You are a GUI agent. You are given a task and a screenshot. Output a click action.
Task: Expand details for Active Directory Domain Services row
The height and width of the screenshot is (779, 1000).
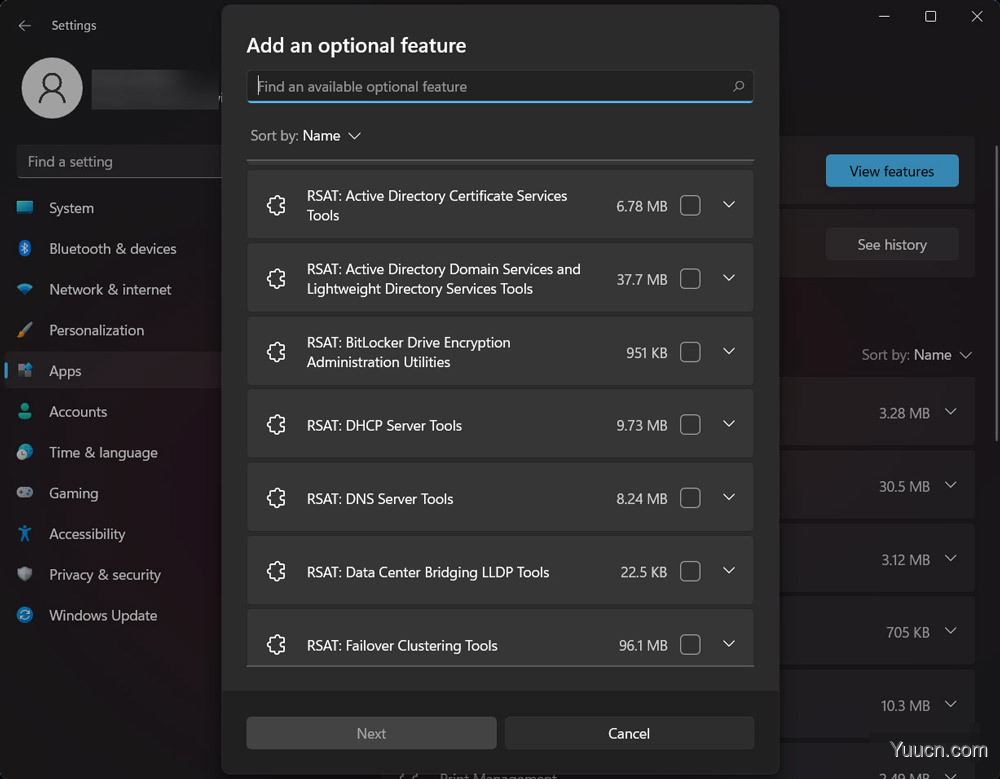point(729,278)
